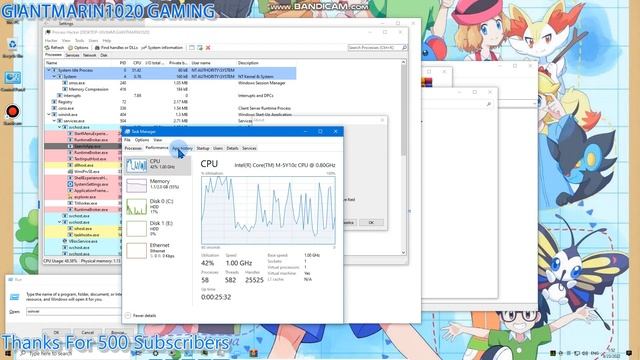640x360 pixels.
Task: Open Task Manager Options menu
Action: click(x=142, y=140)
